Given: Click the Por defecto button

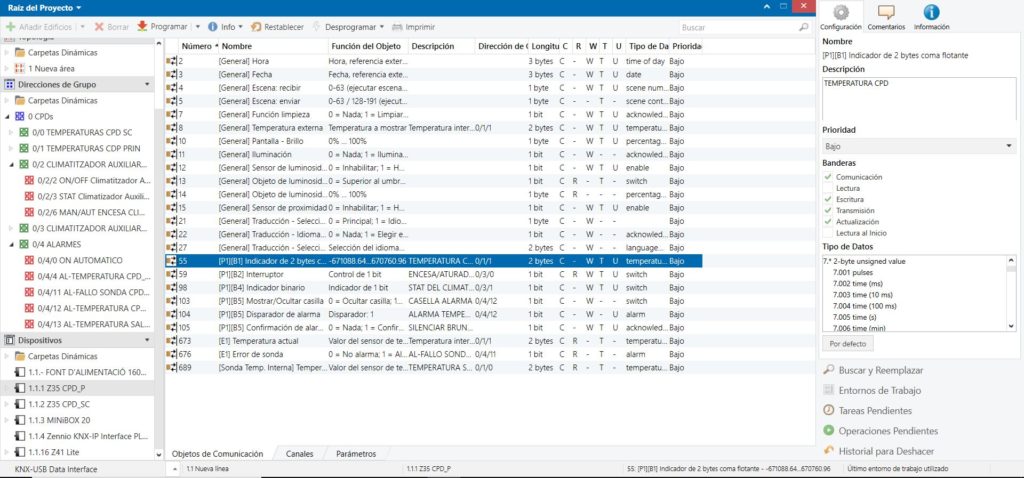Looking at the screenshot, I should 848,343.
